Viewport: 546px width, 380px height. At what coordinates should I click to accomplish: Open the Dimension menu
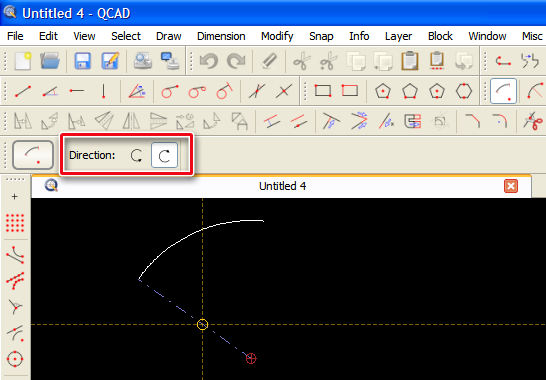coord(221,36)
